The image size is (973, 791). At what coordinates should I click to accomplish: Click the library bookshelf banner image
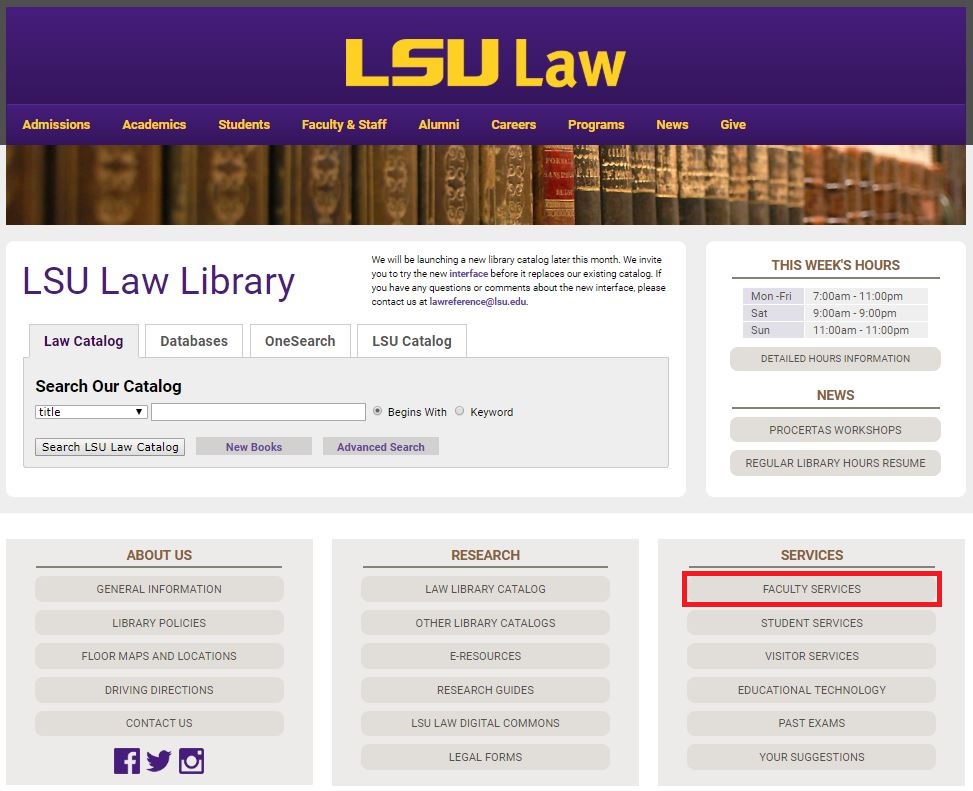pyautogui.click(x=485, y=185)
